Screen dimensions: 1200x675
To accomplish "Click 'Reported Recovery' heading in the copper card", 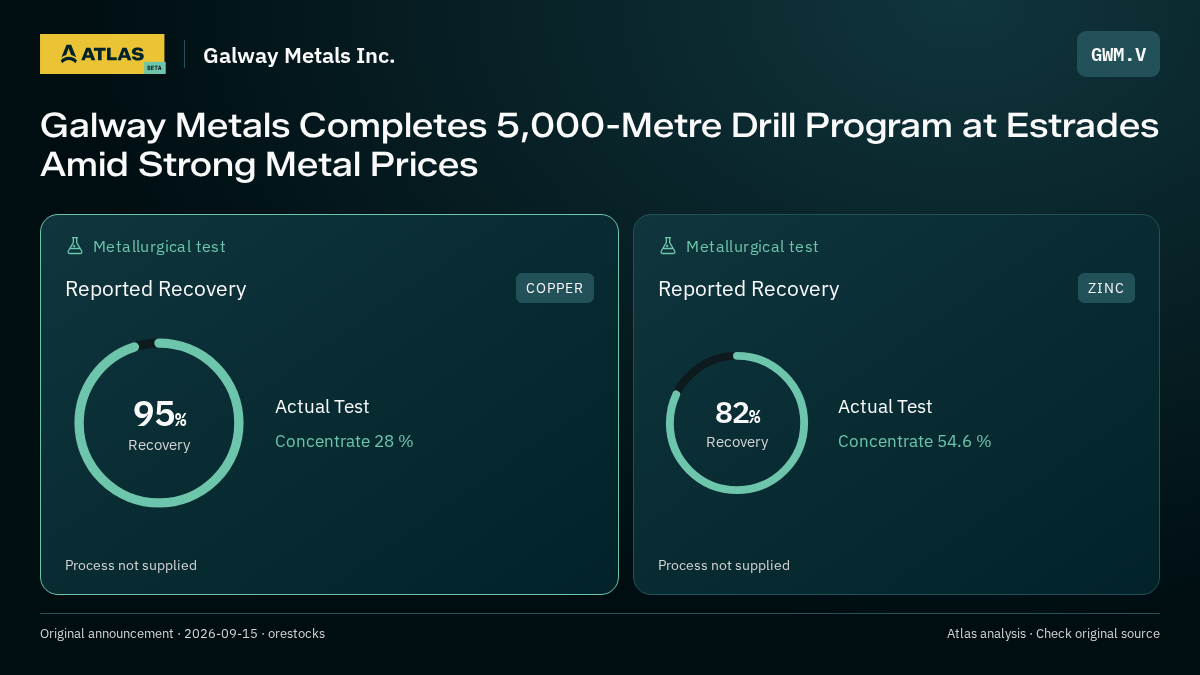I will pyautogui.click(x=155, y=289).
